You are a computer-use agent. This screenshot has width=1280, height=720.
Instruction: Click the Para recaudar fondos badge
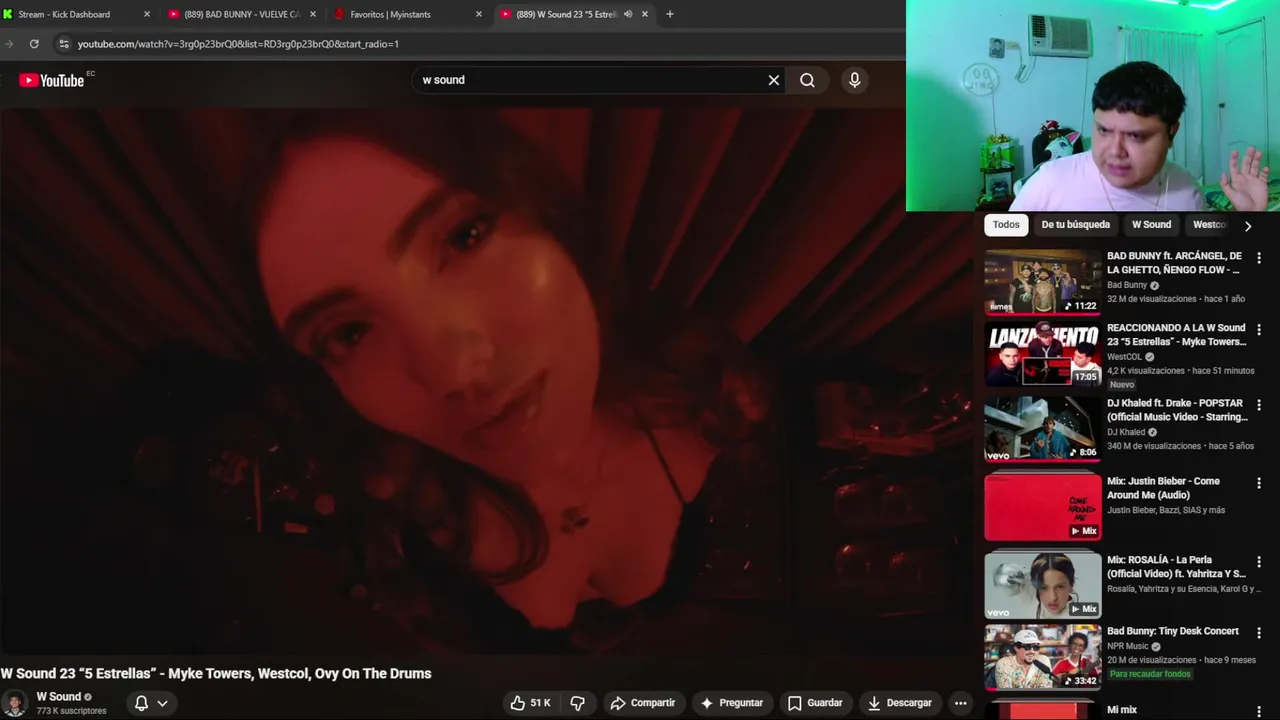(1150, 674)
